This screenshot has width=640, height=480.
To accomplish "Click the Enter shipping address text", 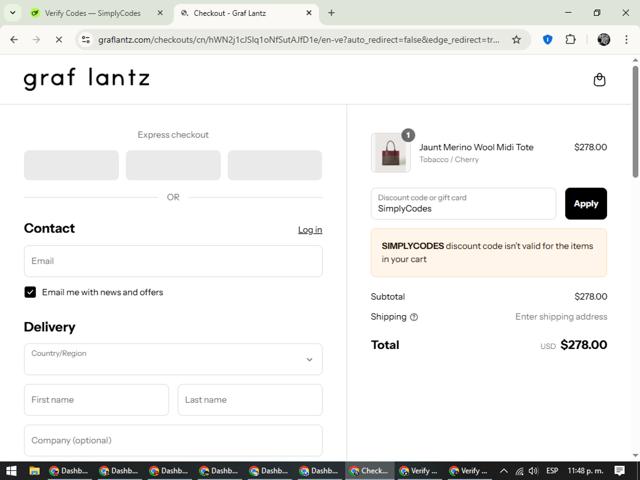I will (561, 317).
